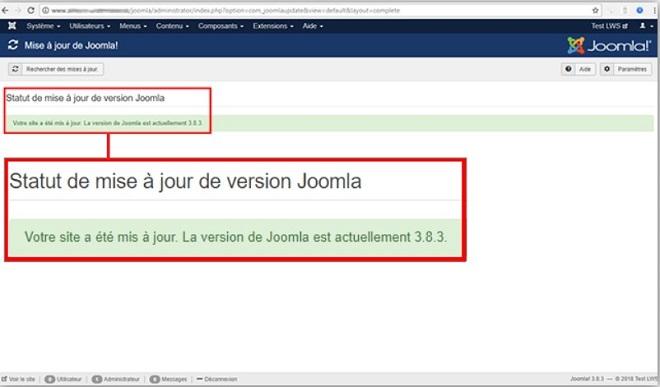The width and height of the screenshot is (660, 387).
Task: Click Rechercher des mises à jour button
Action: click(56, 69)
